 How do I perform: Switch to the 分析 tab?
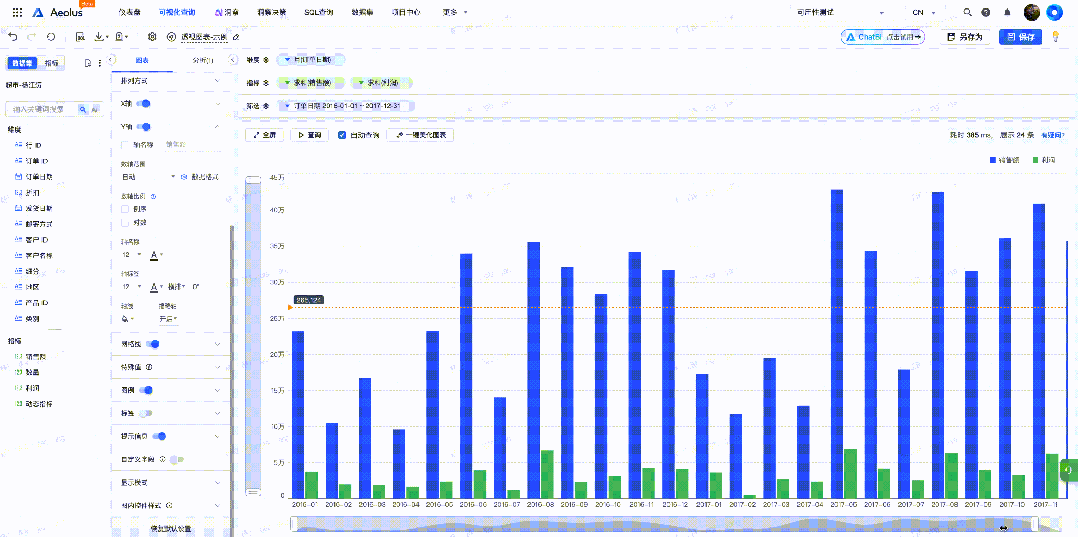tap(202, 60)
